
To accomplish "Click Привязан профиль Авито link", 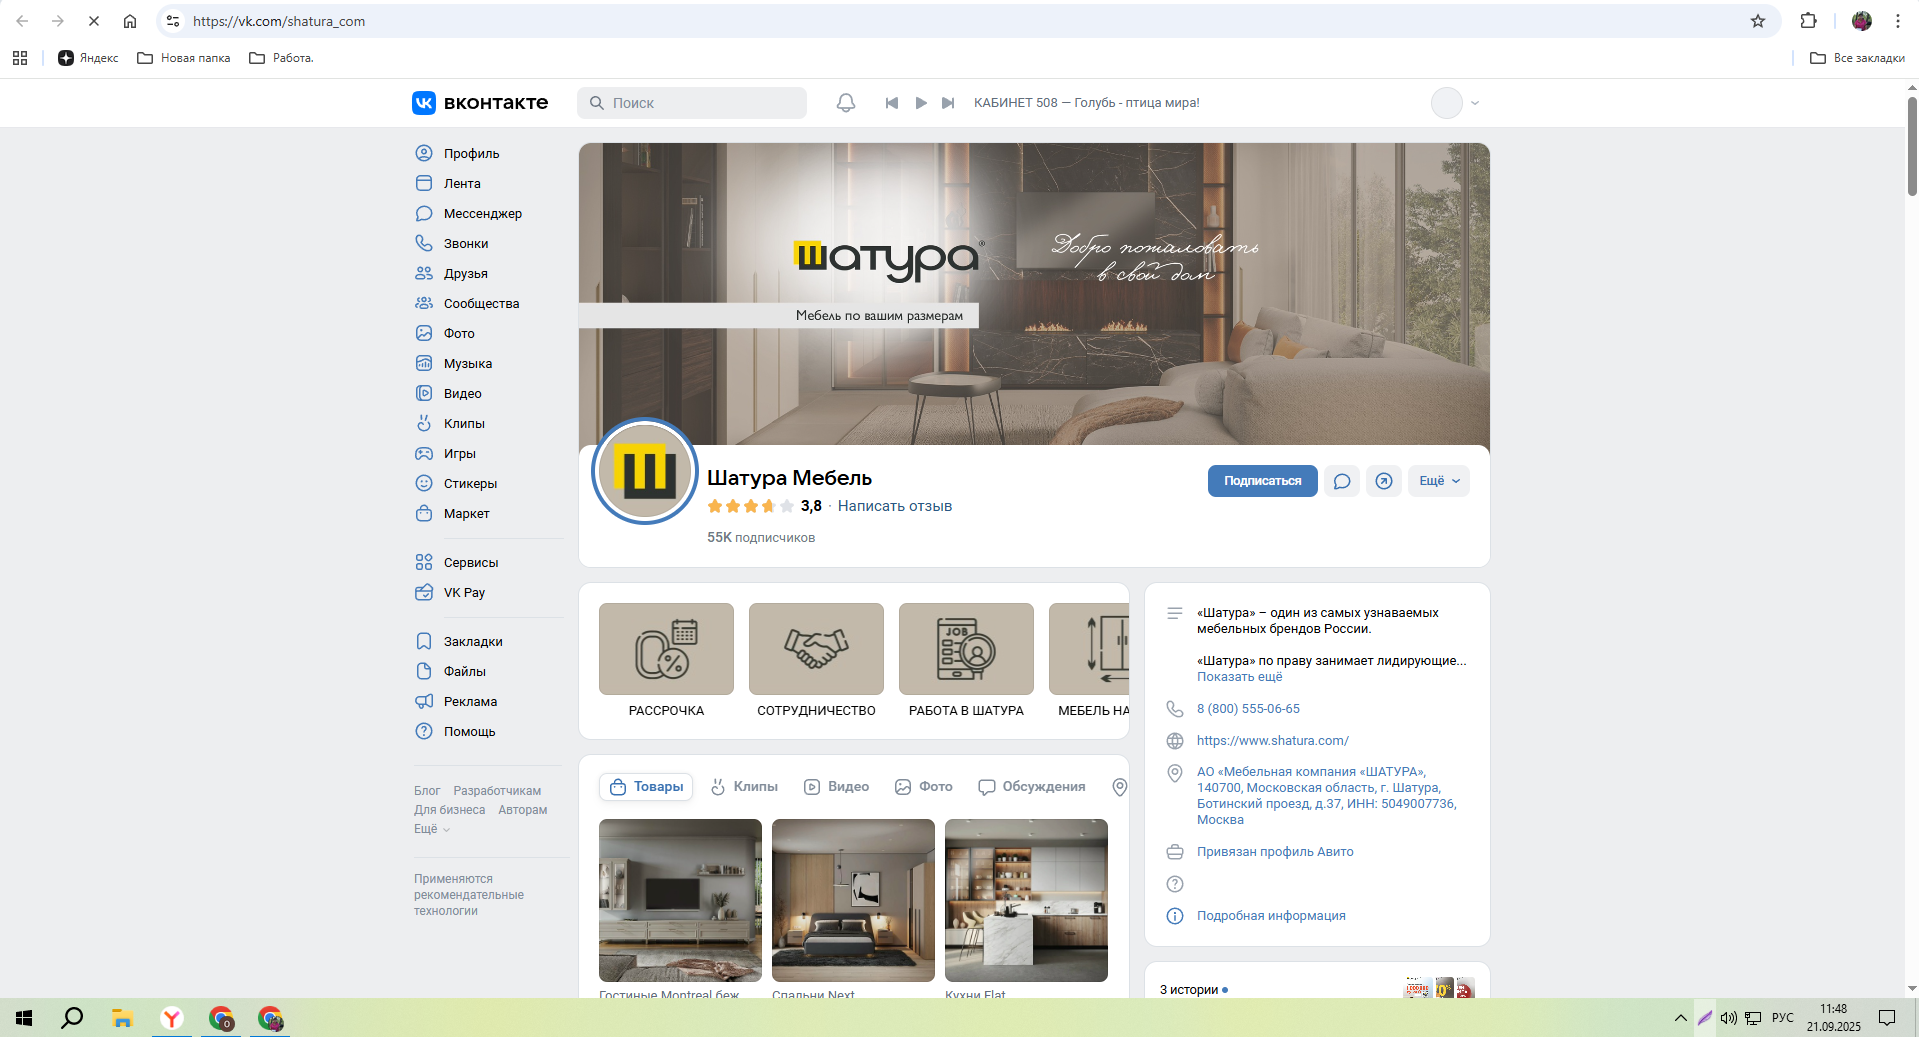I will (x=1275, y=852).
